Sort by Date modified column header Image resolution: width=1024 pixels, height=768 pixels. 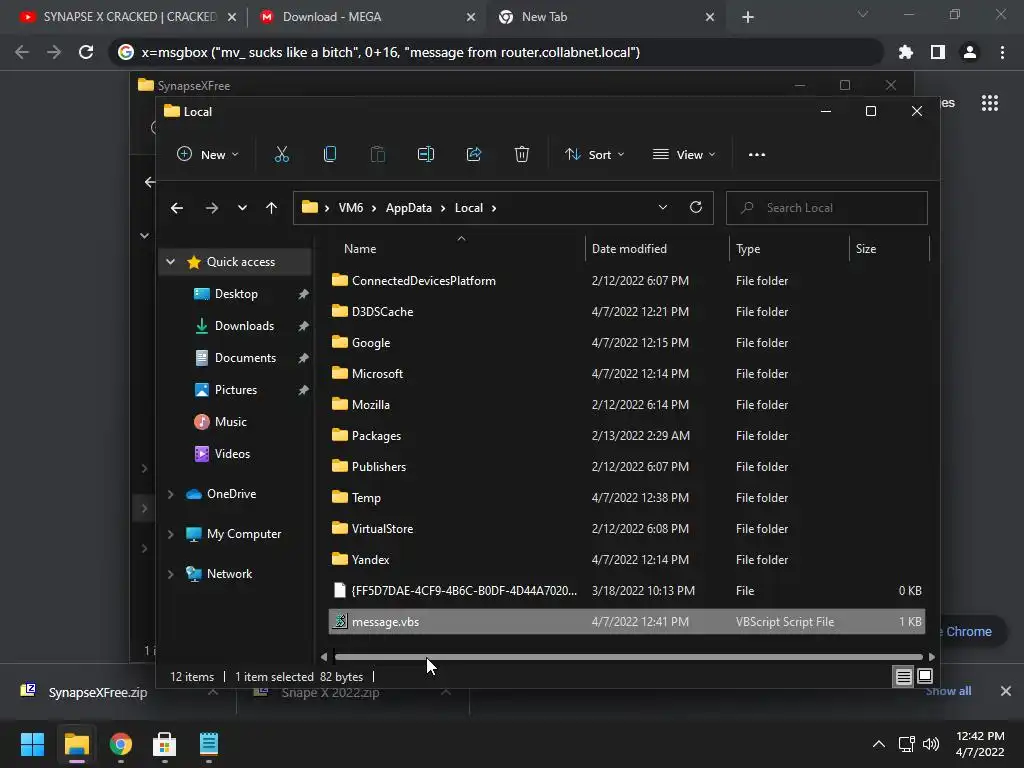click(629, 249)
